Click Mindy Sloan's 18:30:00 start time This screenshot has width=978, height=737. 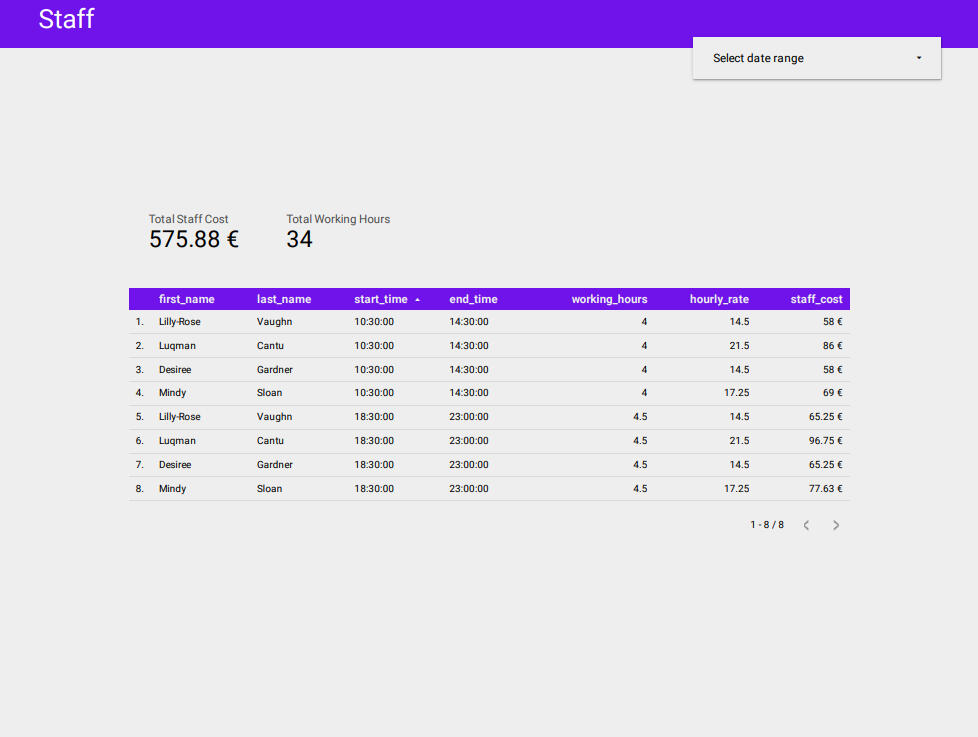(x=373, y=488)
